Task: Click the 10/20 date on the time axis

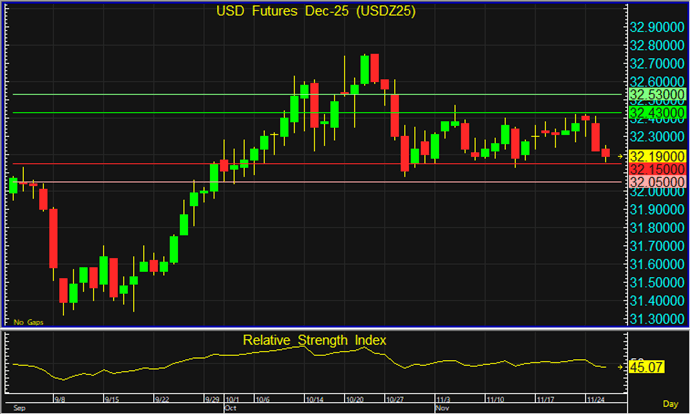Action: (354, 397)
